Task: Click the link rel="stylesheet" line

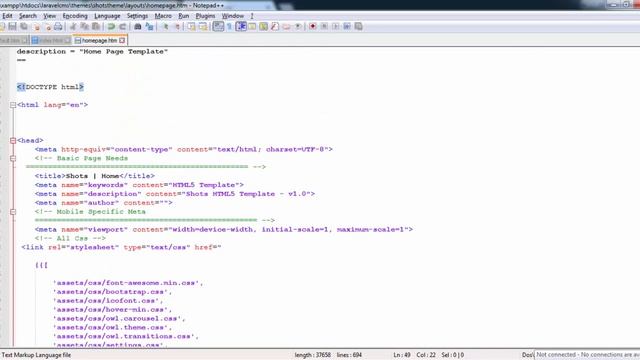Action: click(121, 247)
